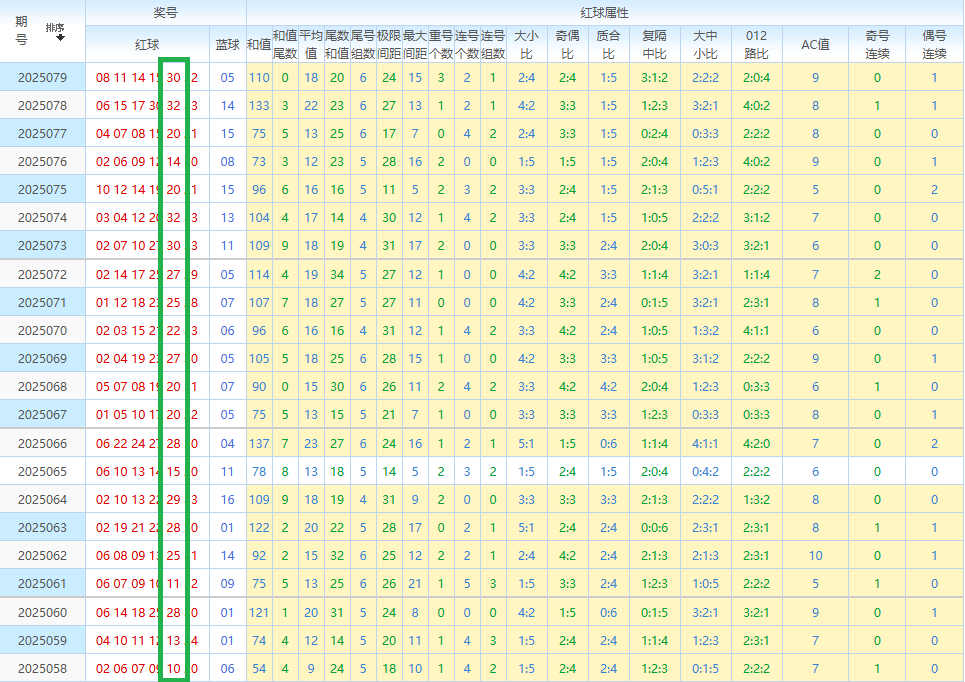Click the 和值 column header
The image size is (965, 682).
click(259, 44)
